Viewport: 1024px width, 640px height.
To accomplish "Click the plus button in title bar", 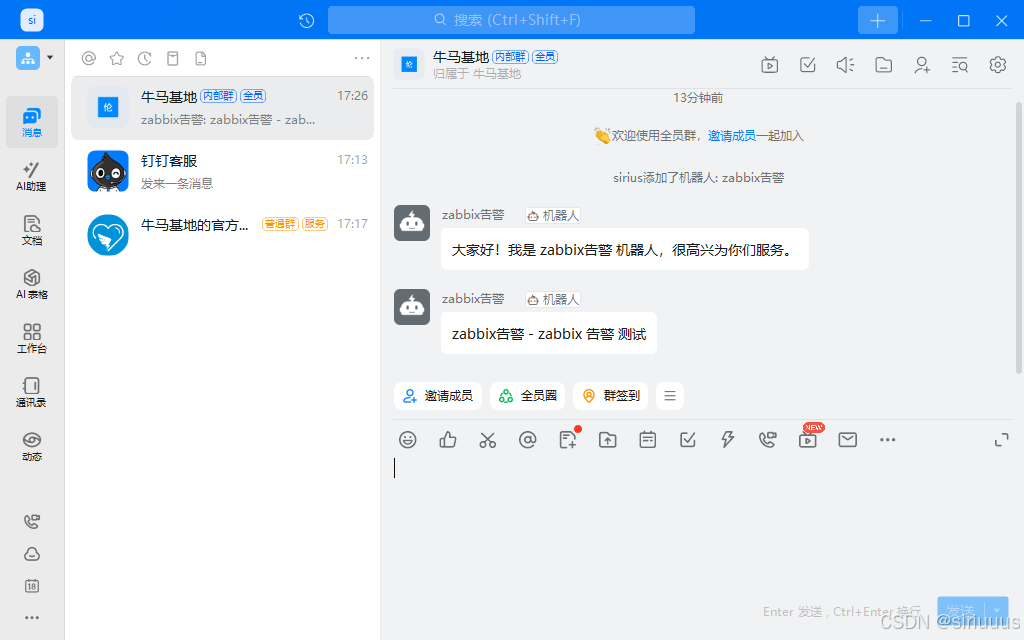I will point(878,20).
